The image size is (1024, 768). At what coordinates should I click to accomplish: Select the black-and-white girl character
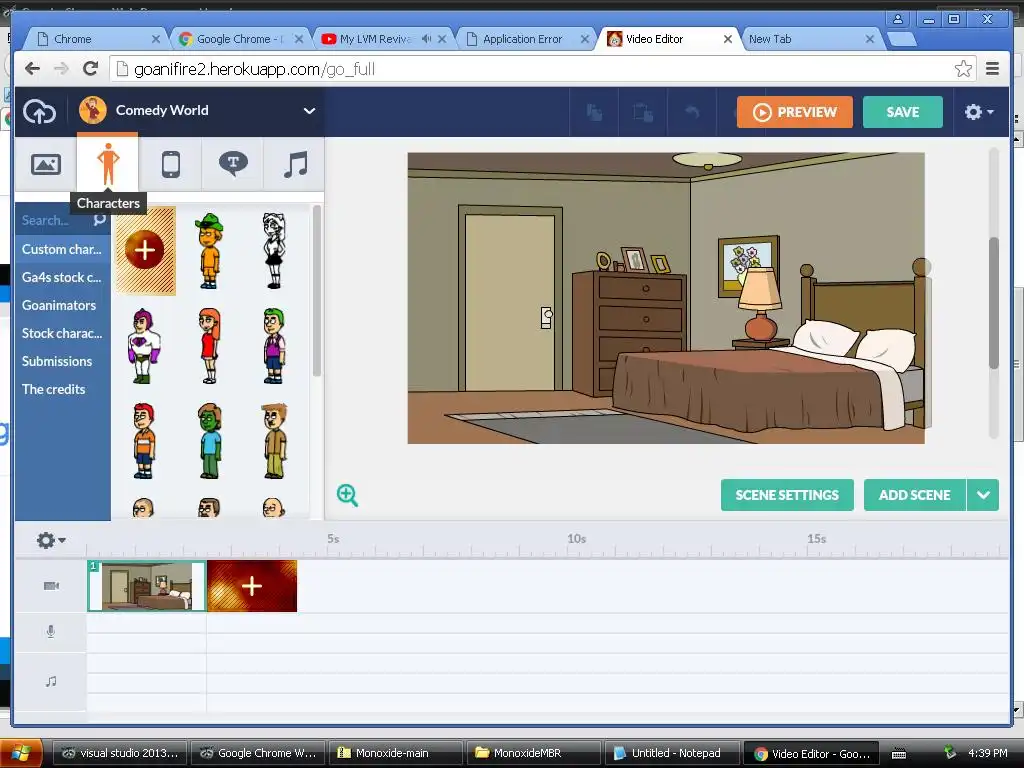click(x=274, y=251)
